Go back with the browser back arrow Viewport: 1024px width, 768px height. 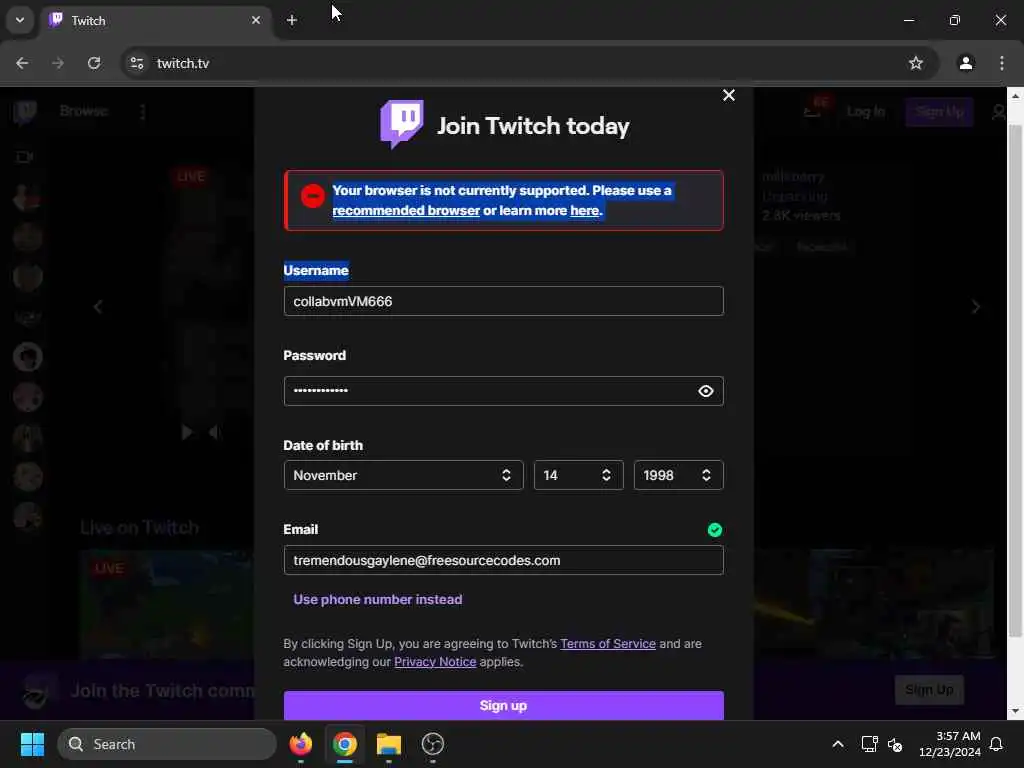(x=22, y=63)
